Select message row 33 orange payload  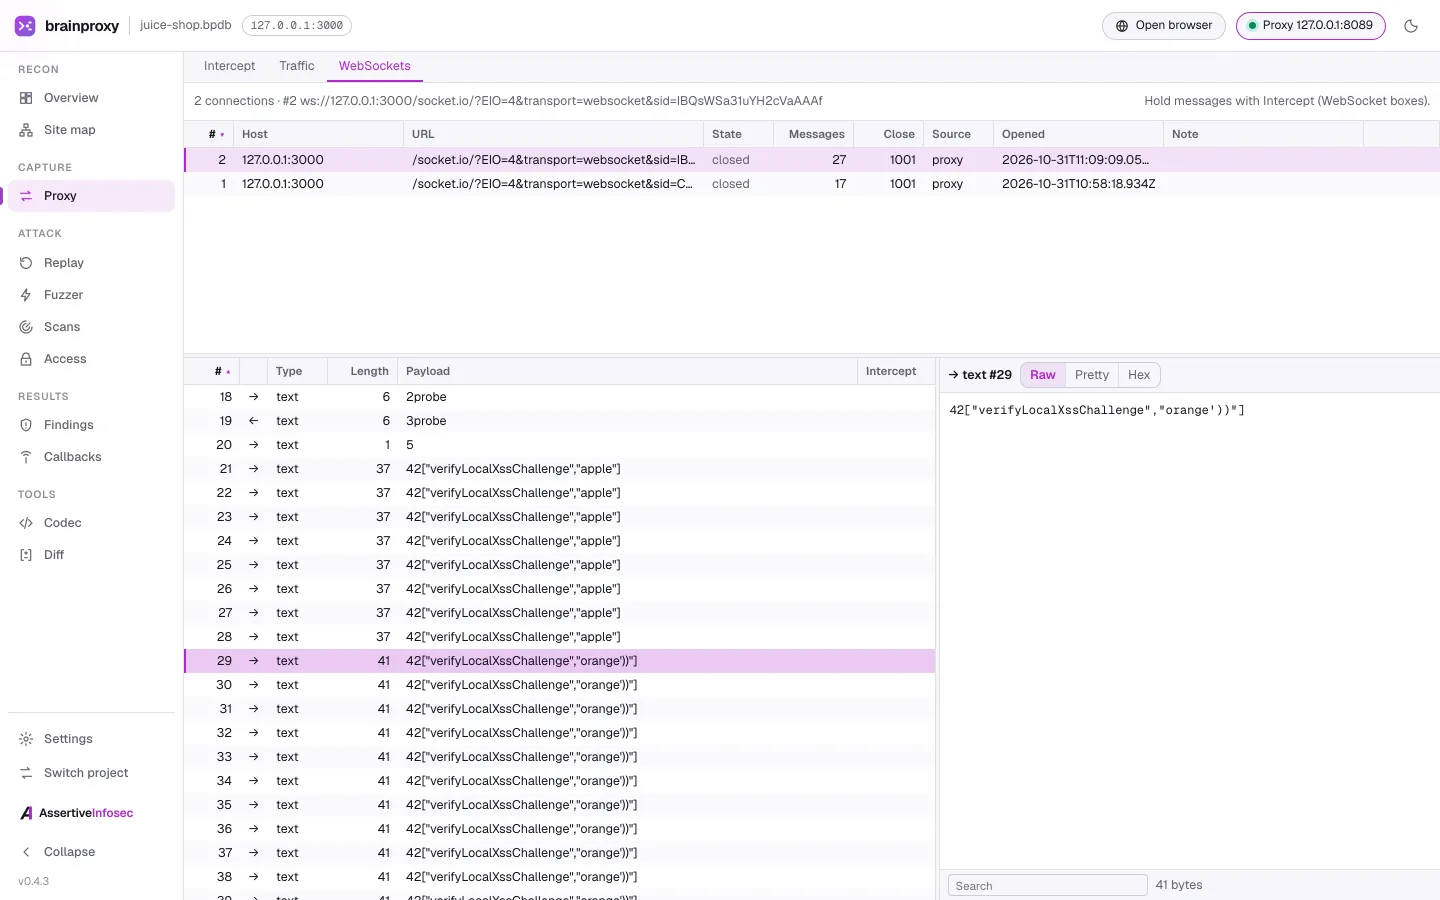[559, 757]
